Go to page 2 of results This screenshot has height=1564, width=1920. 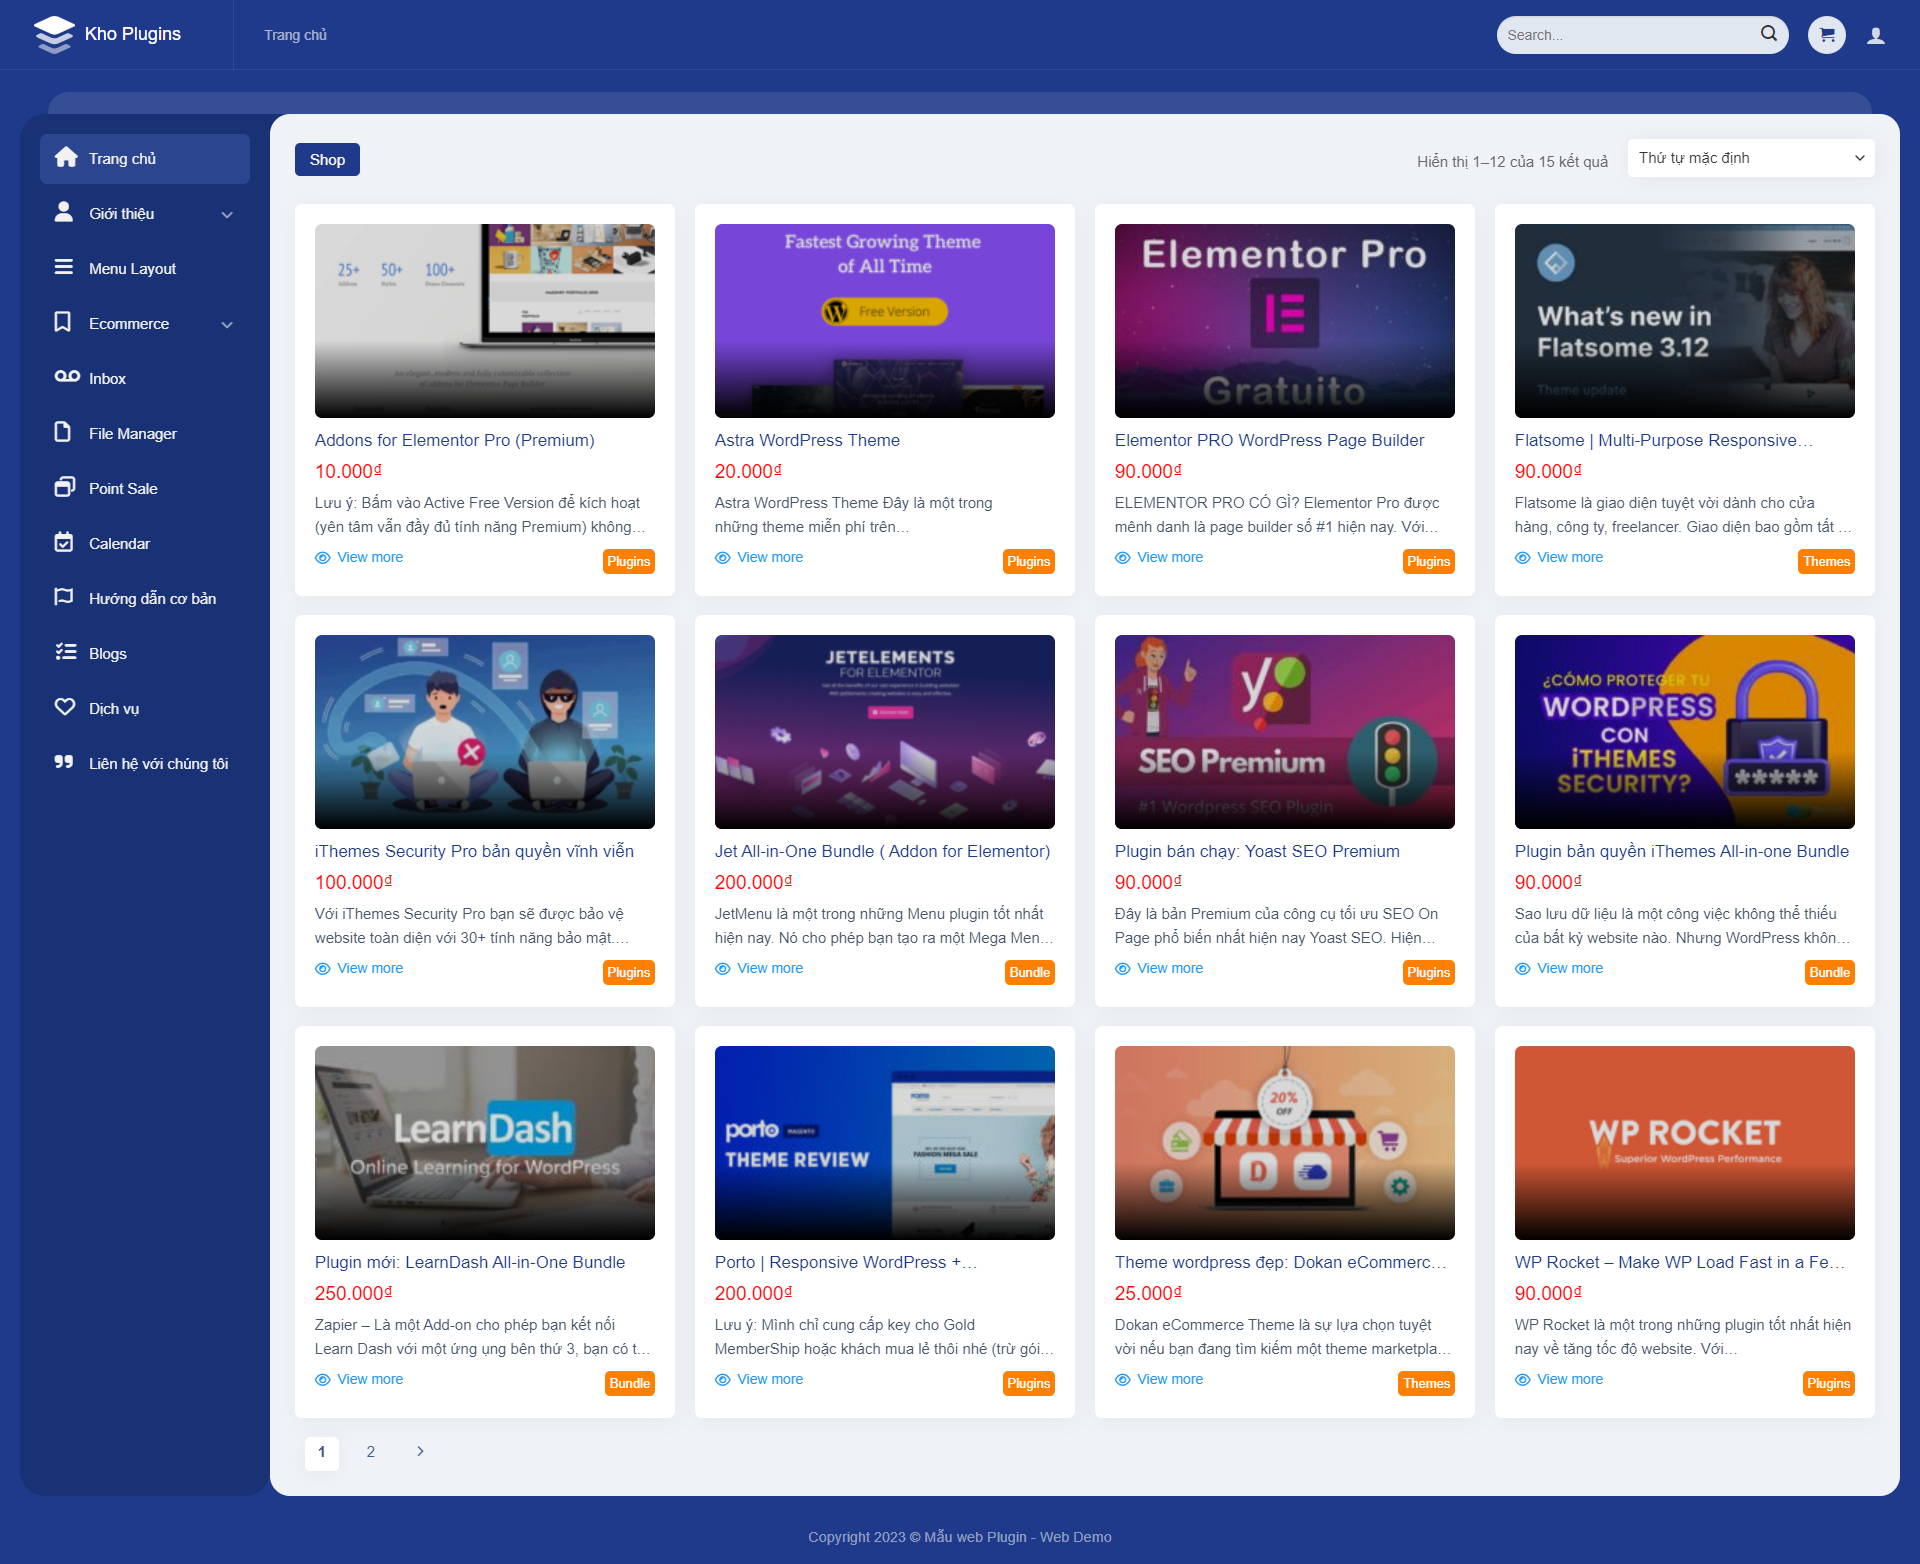(370, 1451)
